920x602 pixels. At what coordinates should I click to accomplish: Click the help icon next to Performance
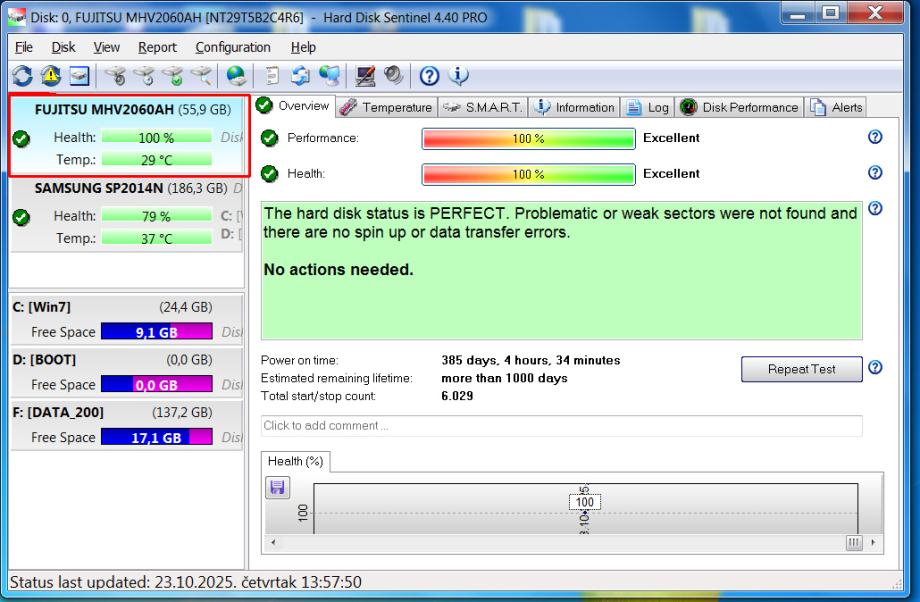tap(875, 137)
